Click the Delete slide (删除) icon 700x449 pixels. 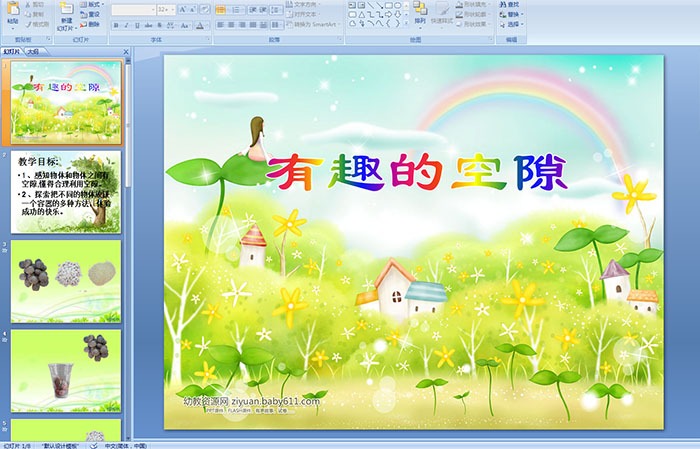[x=92, y=24]
